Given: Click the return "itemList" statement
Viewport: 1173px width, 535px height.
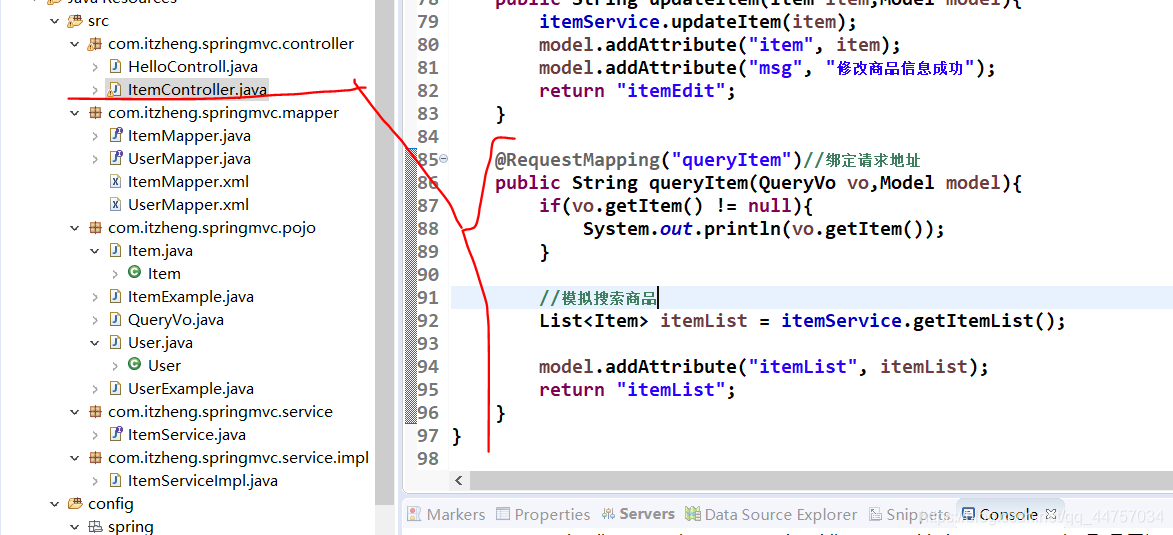Looking at the screenshot, I should (x=637, y=390).
